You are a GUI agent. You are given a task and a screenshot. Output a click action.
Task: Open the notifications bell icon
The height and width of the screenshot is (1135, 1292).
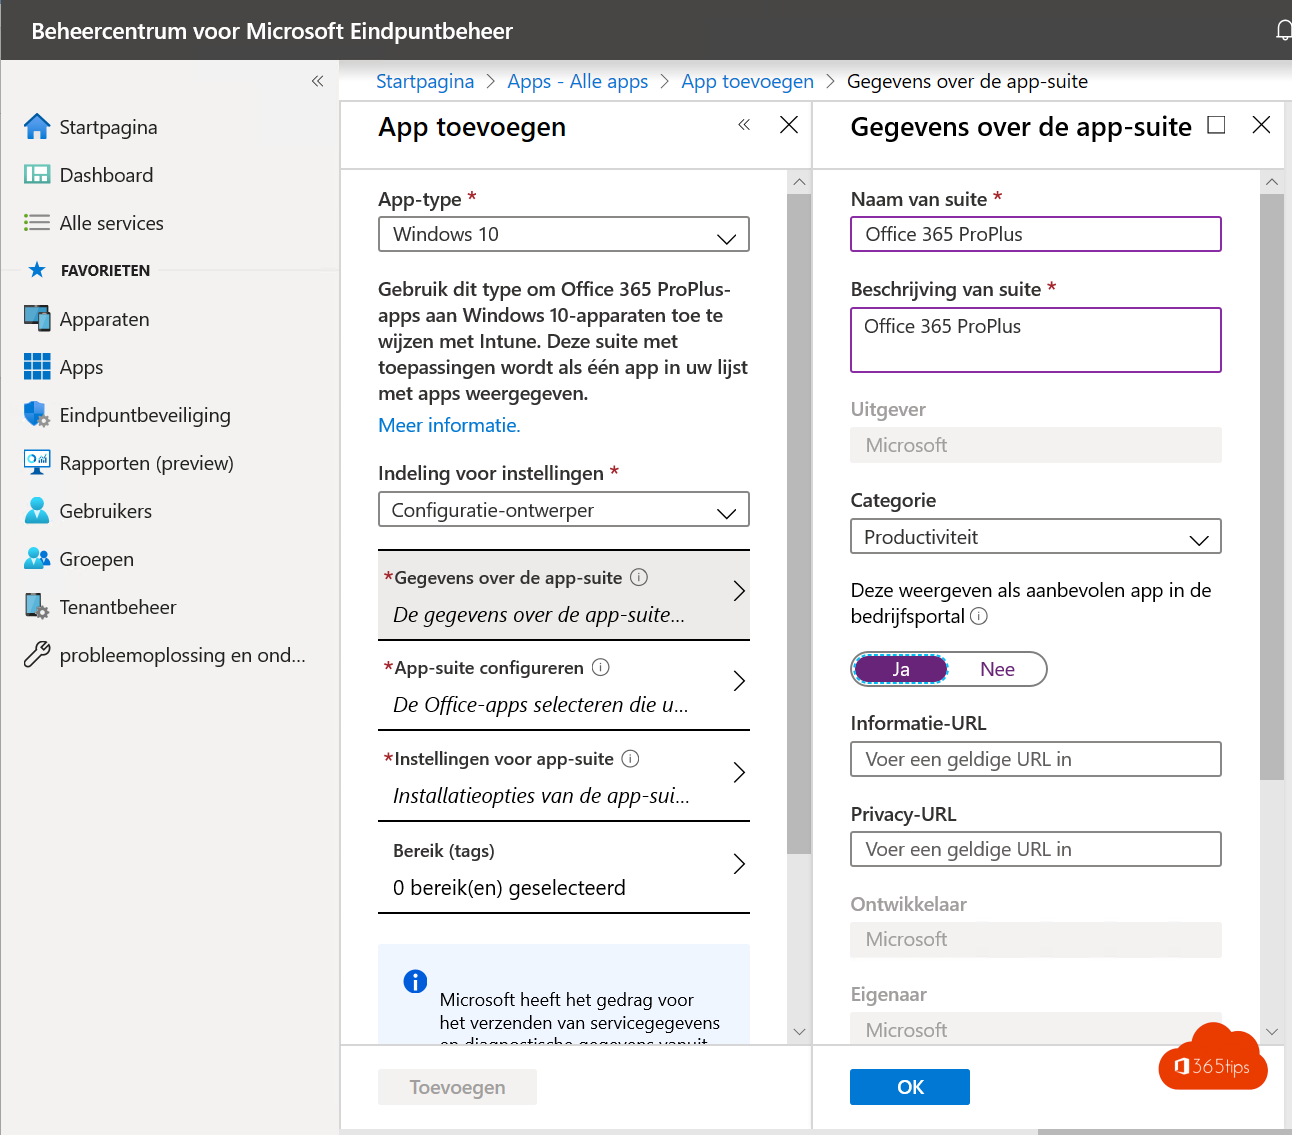tap(1284, 31)
